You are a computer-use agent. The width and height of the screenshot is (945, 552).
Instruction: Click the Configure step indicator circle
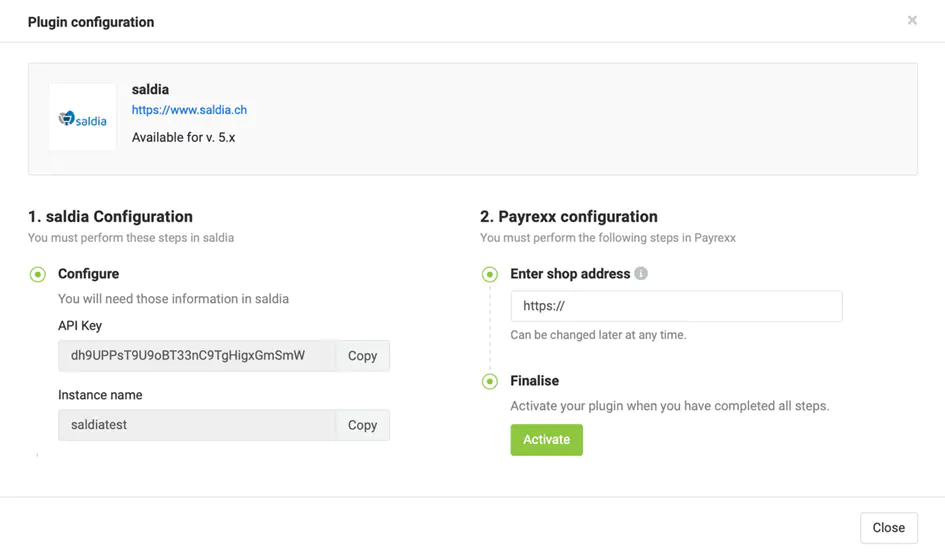coord(38,274)
